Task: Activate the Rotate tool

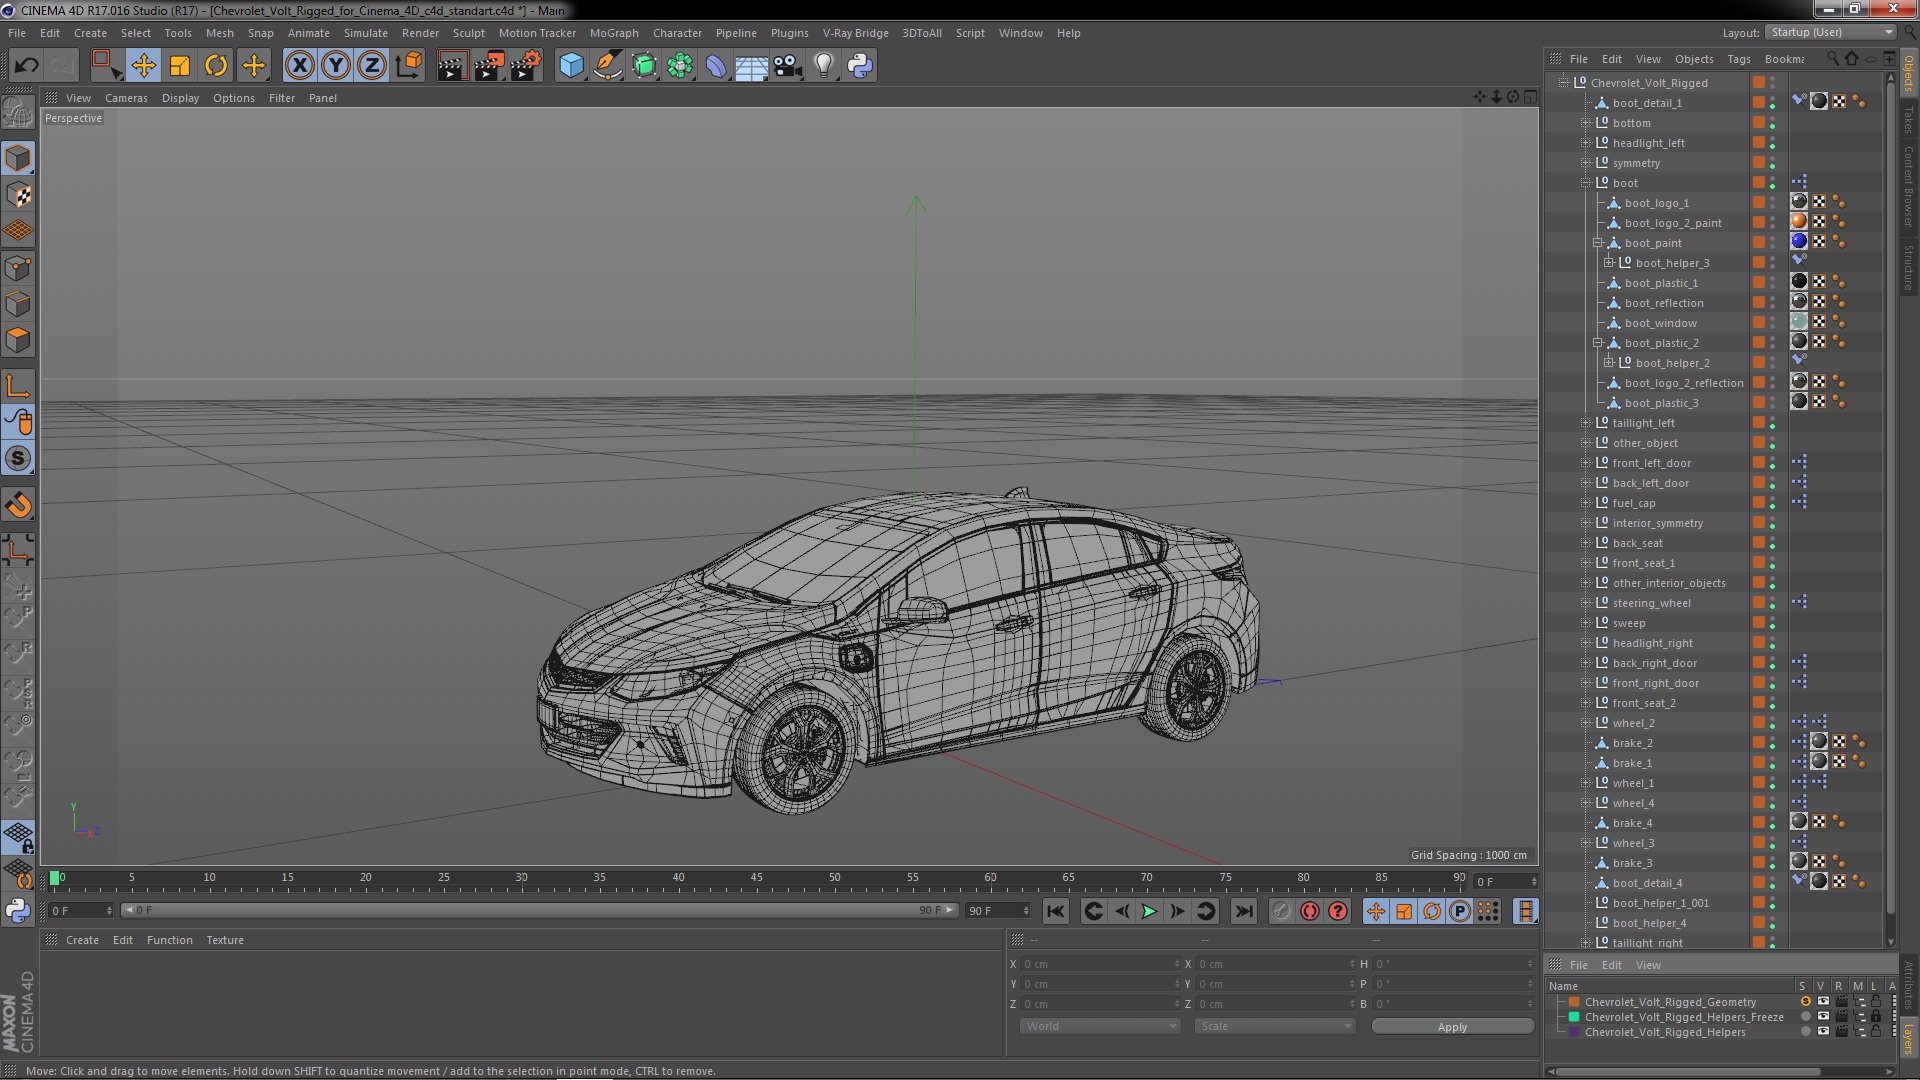Action: pyautogui.click(x=216, y=66)
